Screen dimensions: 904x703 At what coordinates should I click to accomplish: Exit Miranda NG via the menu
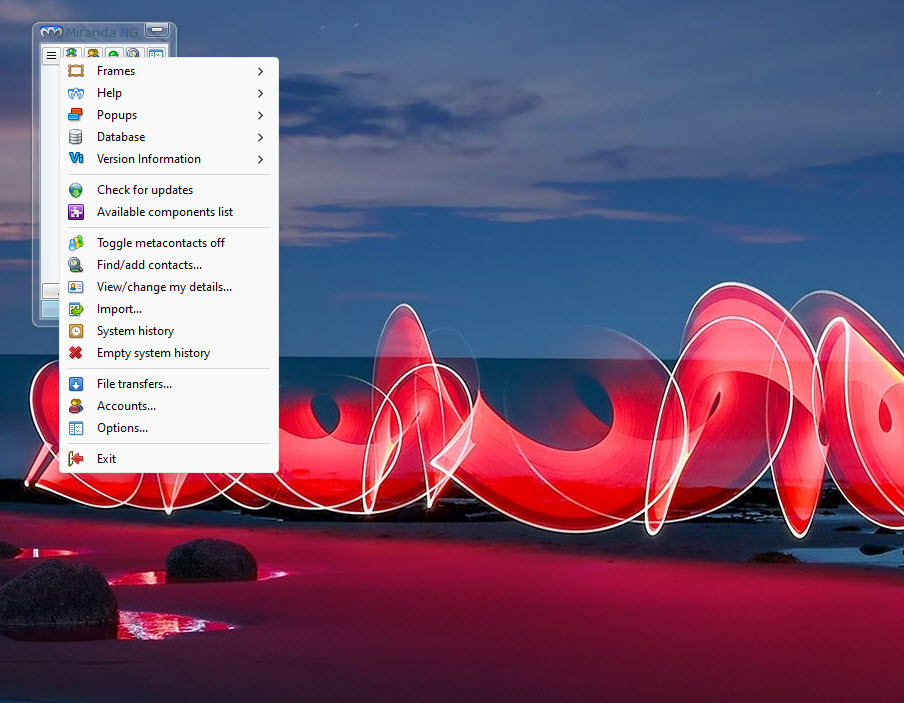pos(169,458)
